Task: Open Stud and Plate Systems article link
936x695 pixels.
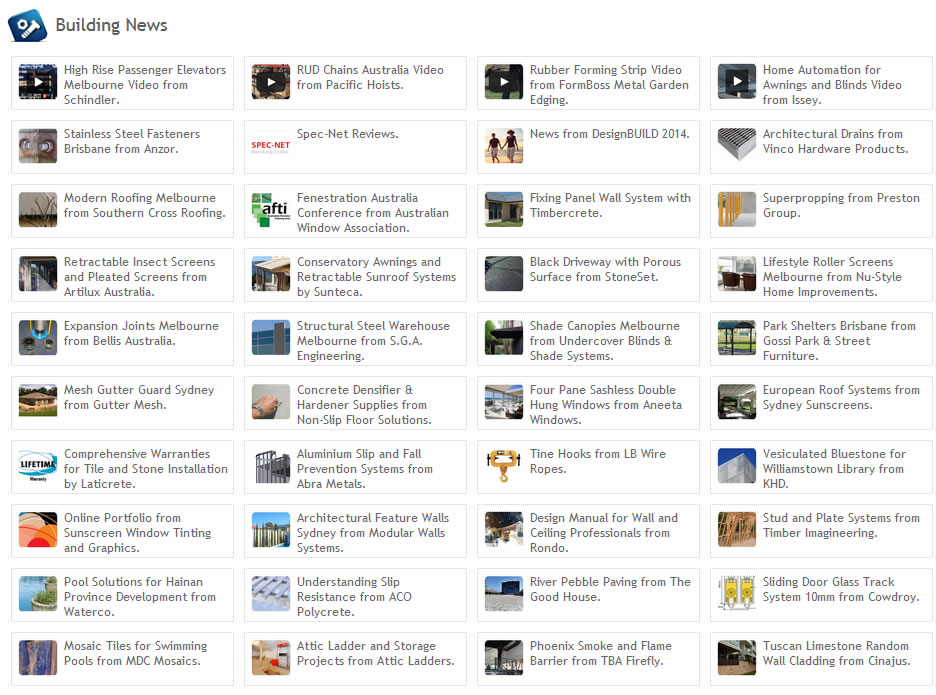Action: pos(841,525)
